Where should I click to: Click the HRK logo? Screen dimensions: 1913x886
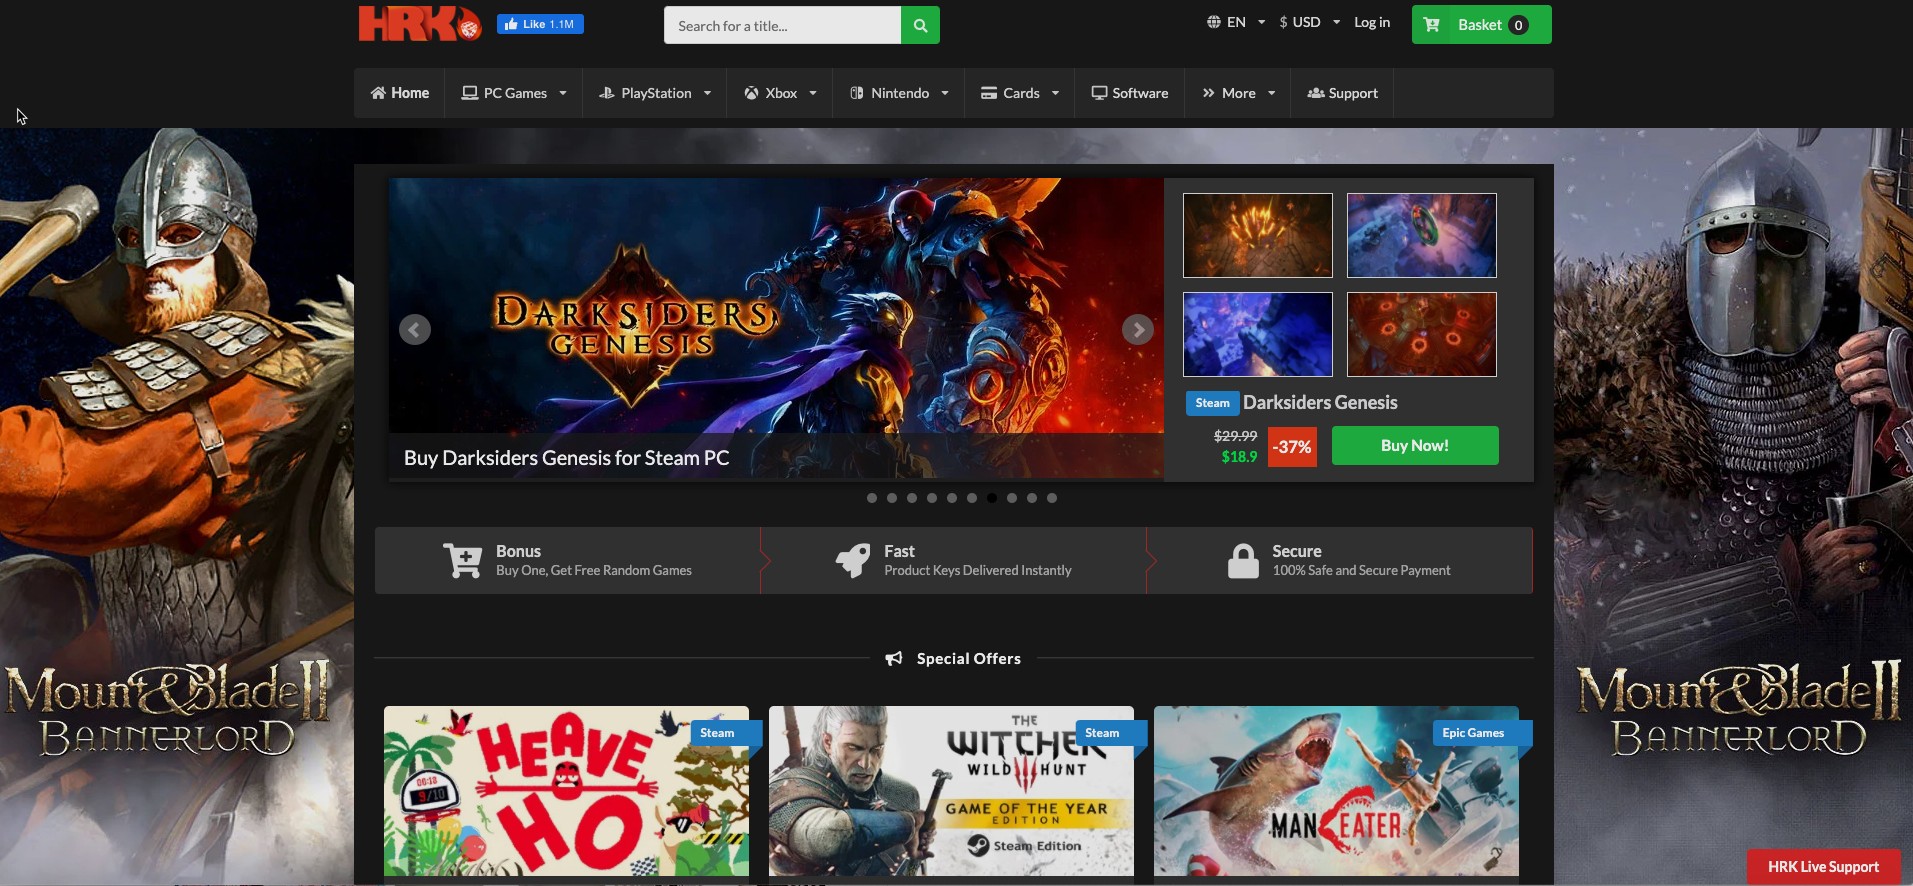(x=420, y=23)
